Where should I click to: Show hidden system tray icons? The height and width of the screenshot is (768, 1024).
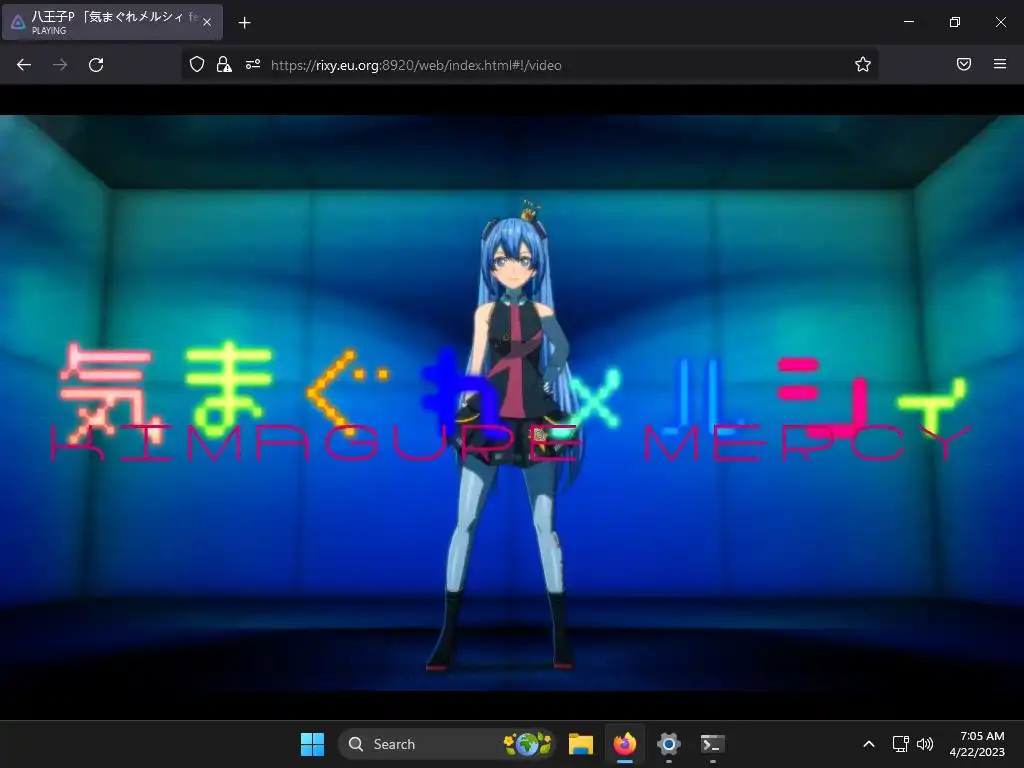pos(869,744)
